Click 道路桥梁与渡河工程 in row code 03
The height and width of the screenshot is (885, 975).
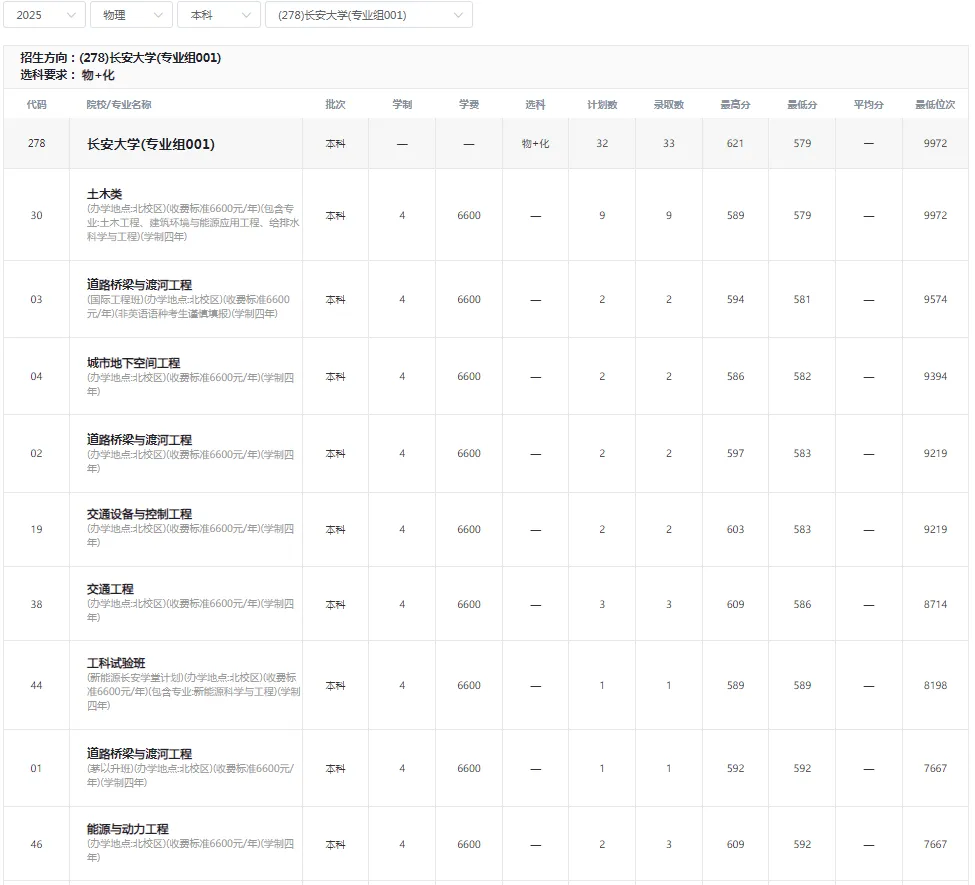[139, 285]
